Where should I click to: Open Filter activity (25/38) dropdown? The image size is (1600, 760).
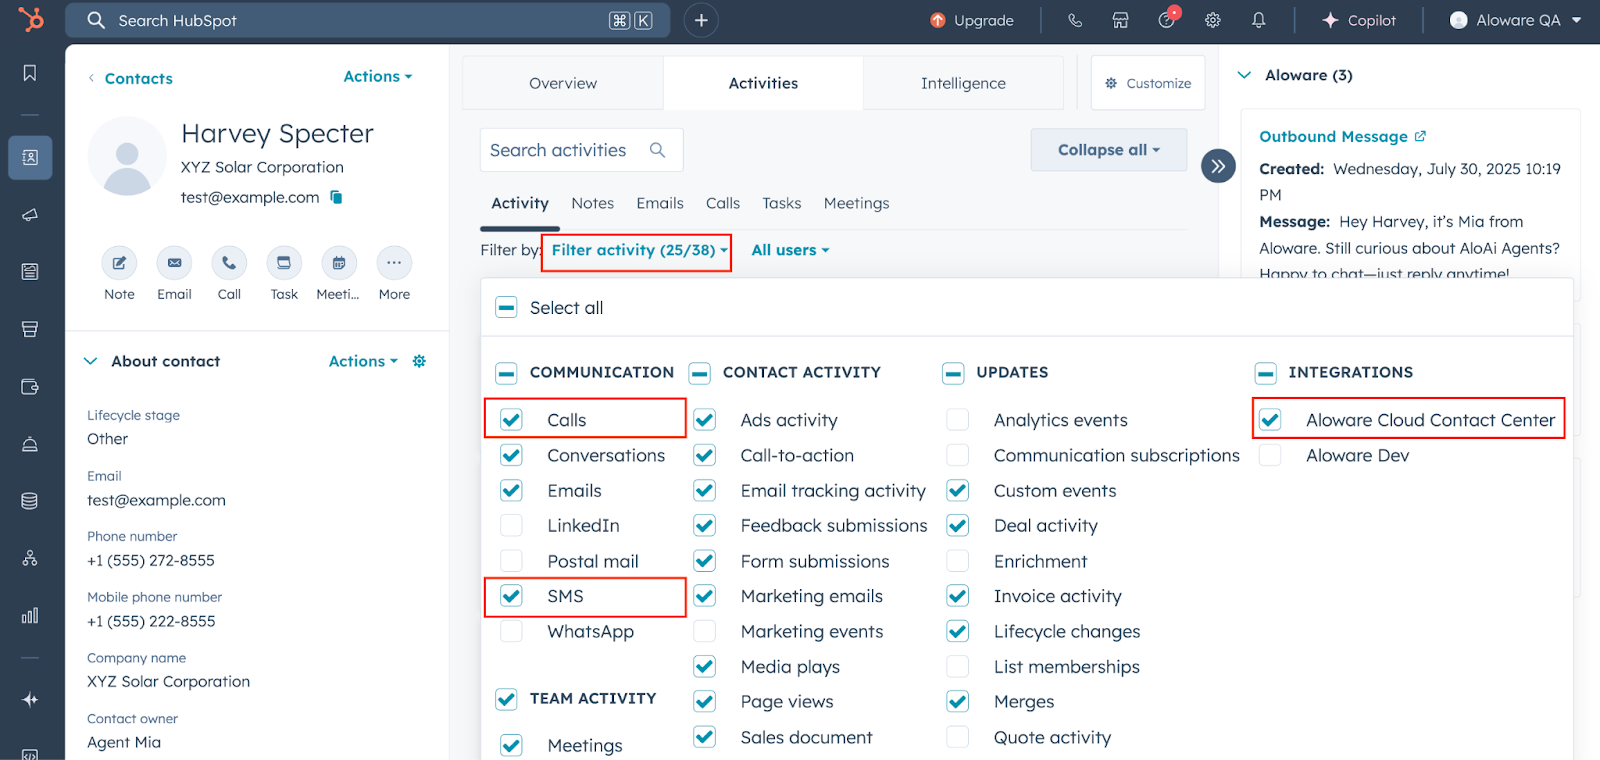point(639,250)
